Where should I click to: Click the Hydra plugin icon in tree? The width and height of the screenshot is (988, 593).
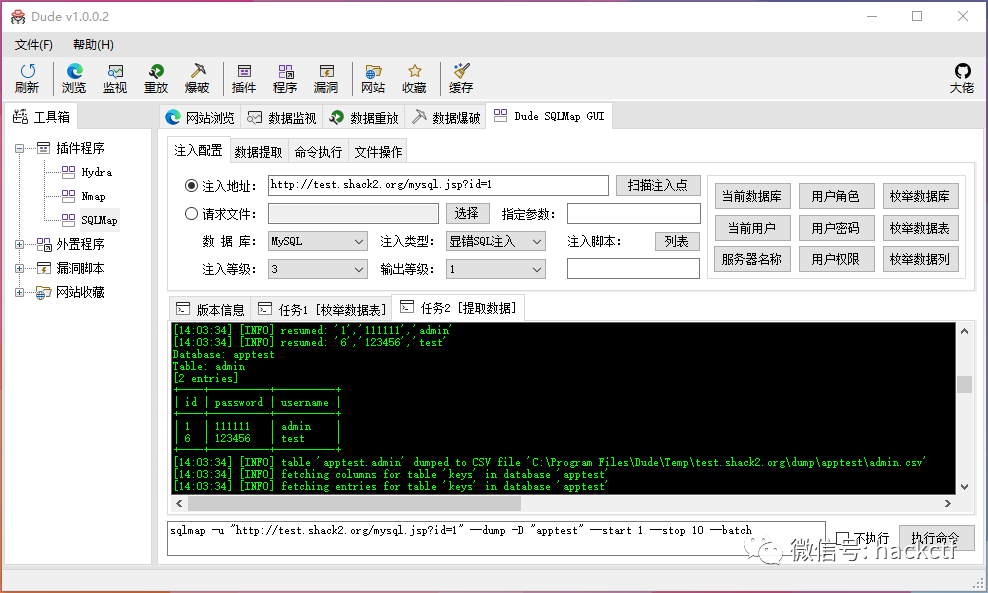tap(68, 171)
